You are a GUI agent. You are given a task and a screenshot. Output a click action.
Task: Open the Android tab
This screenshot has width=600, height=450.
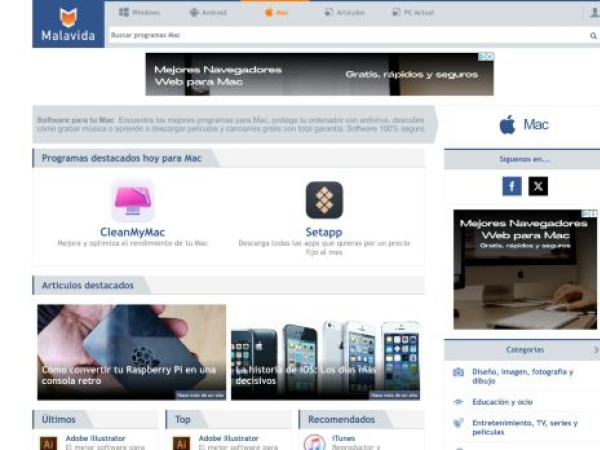[x=208, y=12]
